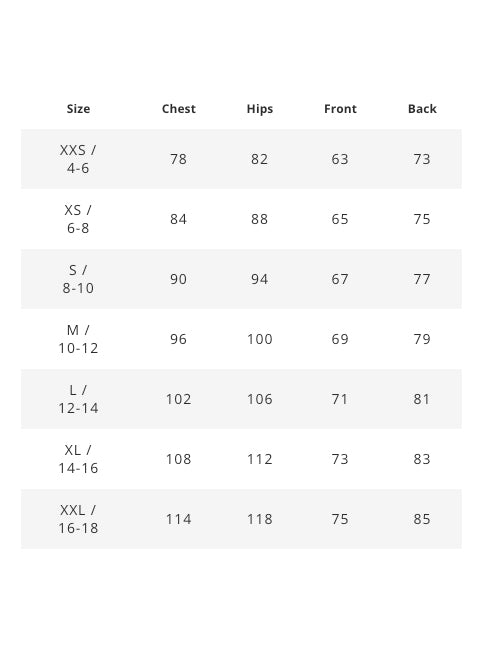Select the S / 8-10 size label

pos(78,279)
